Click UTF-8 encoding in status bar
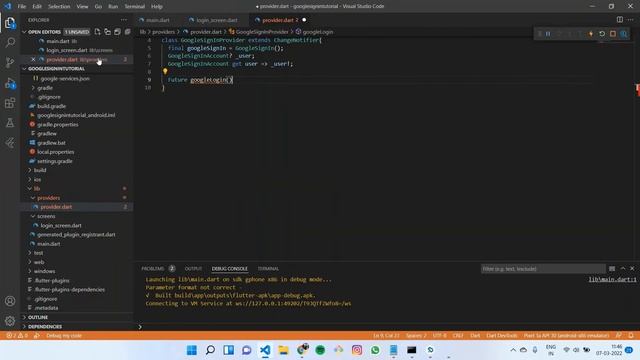This screenshot has height=360, width=640. pos(440,336)
